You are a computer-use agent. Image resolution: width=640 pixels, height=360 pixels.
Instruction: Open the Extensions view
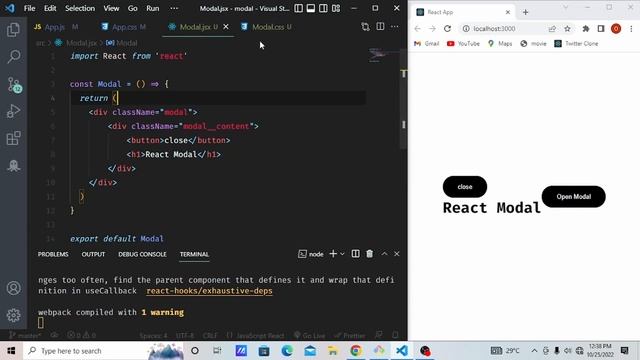tap(13, 138)
